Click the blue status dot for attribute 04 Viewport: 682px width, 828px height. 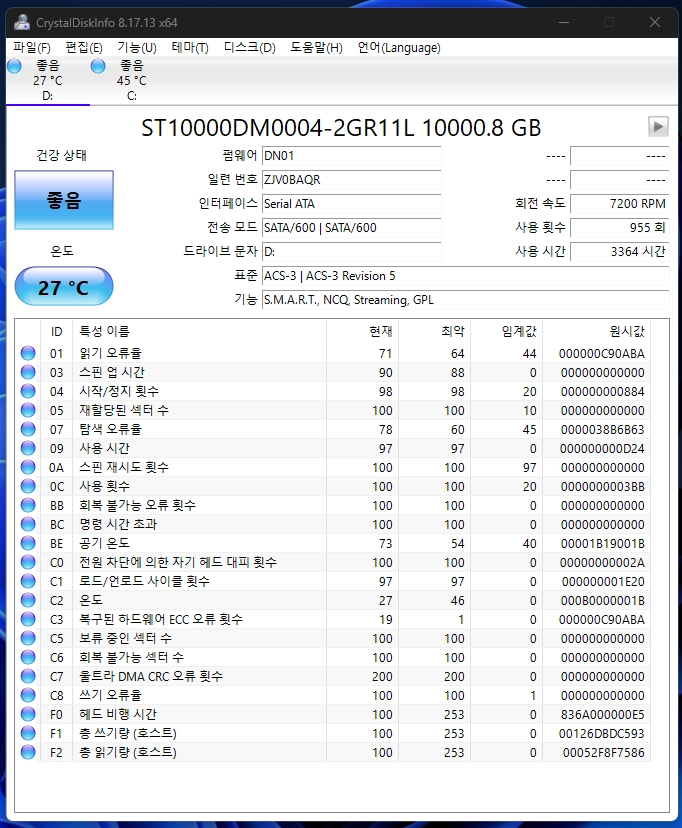[x=28, y=391]
